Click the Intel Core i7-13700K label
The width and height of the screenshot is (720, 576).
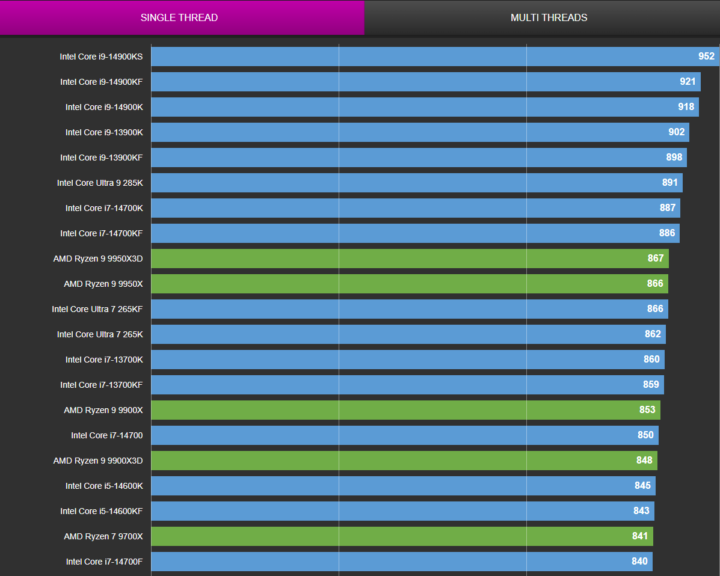click(x=104, y=359)
